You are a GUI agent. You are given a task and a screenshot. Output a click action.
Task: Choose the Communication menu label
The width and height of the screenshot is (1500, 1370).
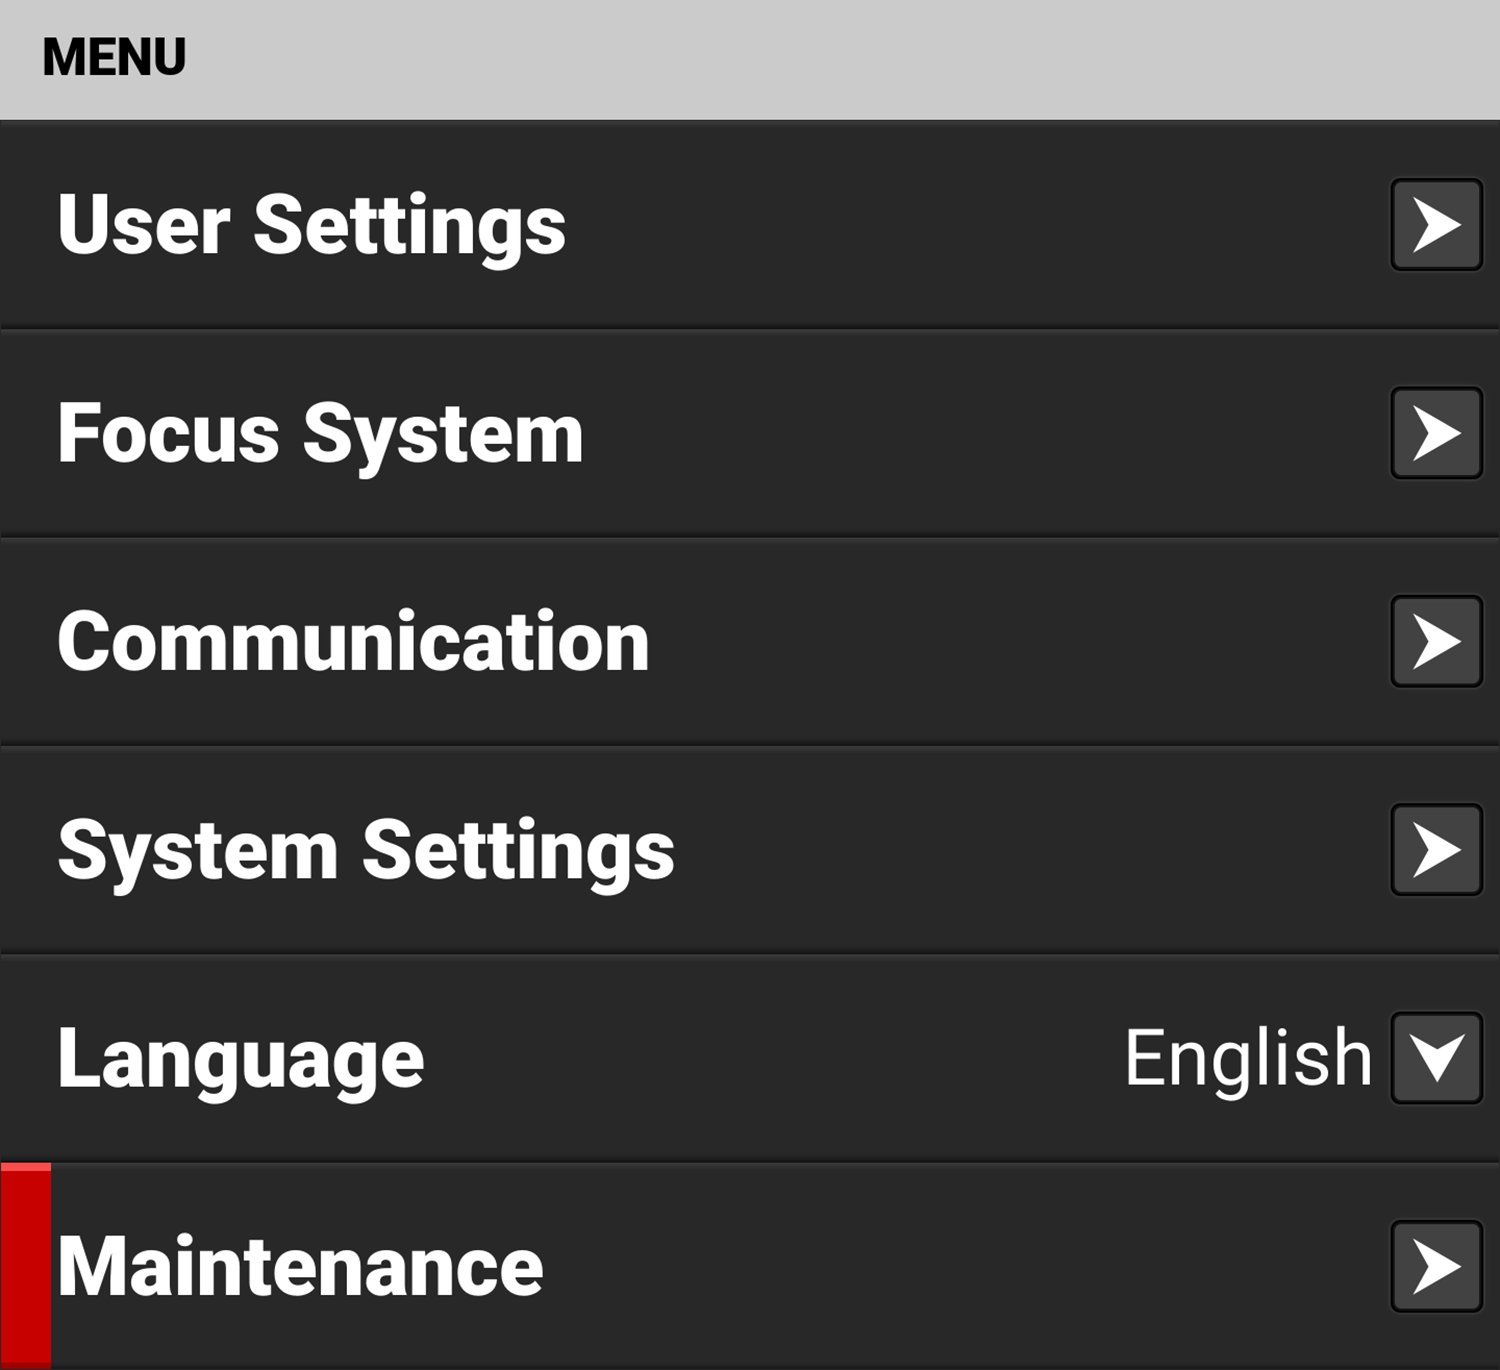click(x=353, y=642)
